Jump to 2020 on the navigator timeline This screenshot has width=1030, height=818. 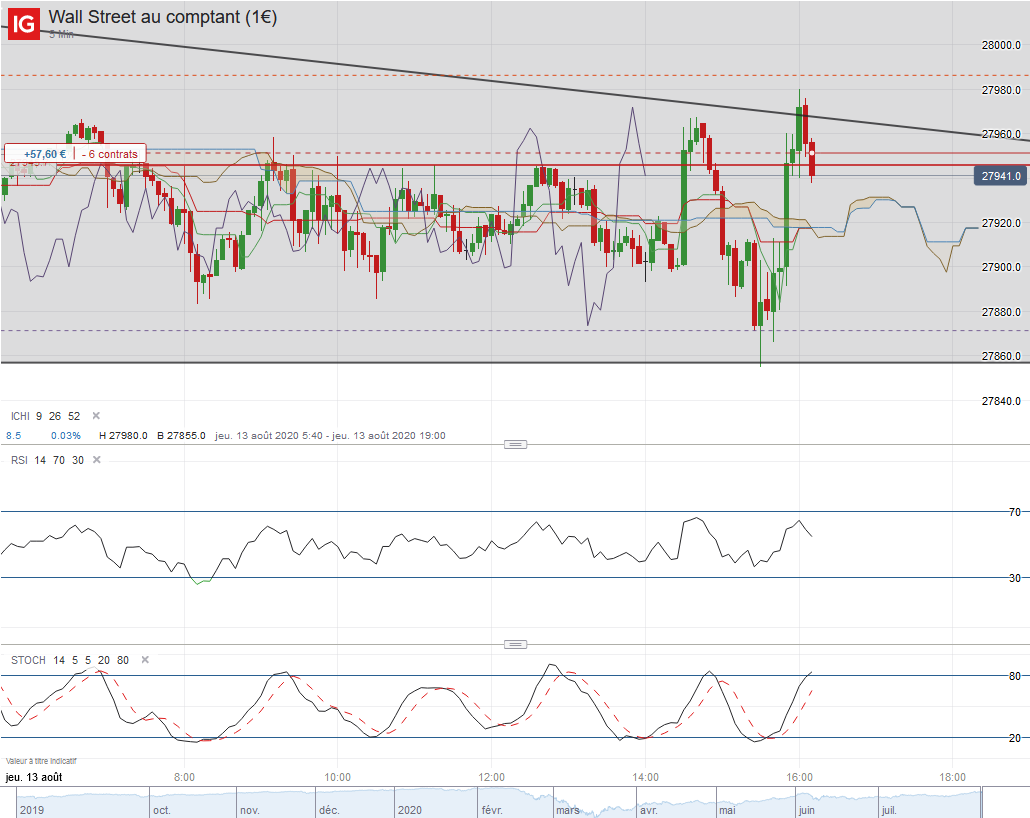point(409,810)
